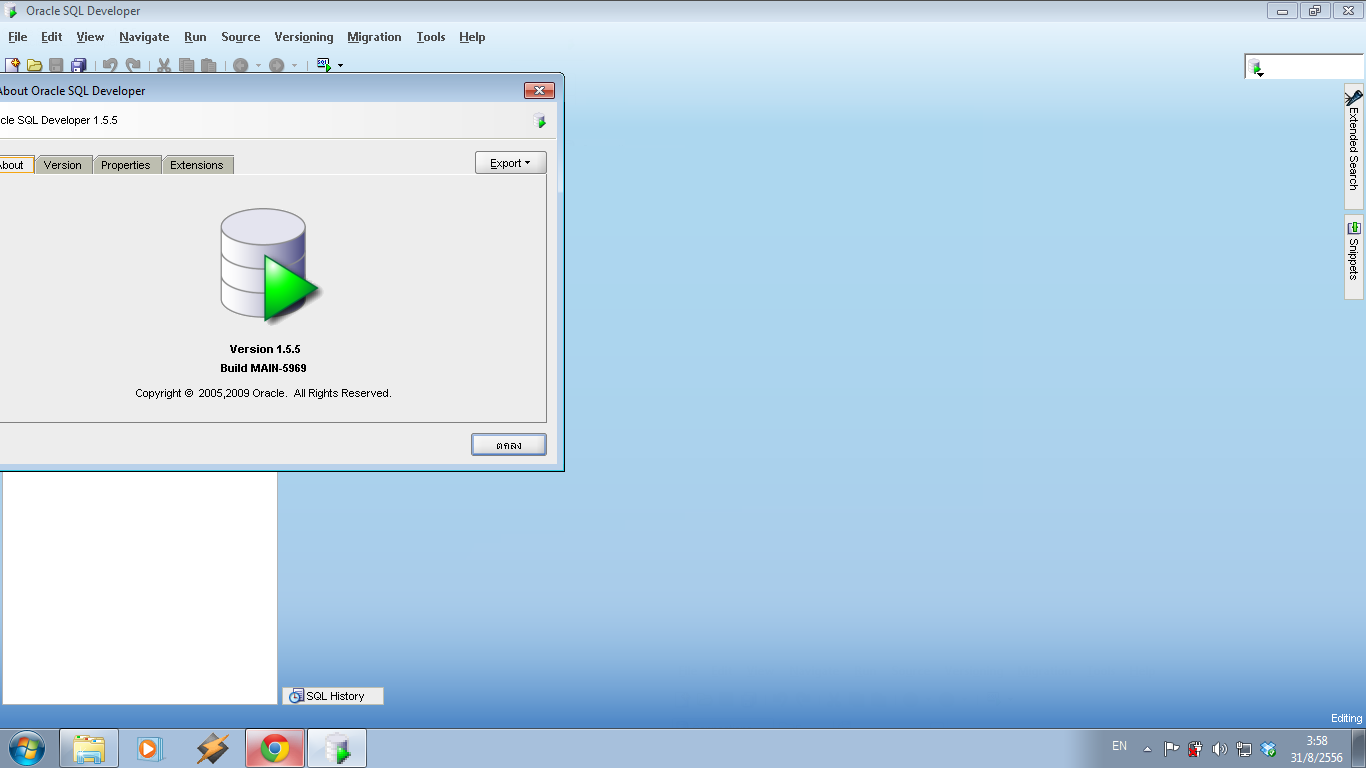Open Windows Explorer from the taskbar
Image resolution: width=1366 pixels, height=768 pixels.
coord(89,748)
